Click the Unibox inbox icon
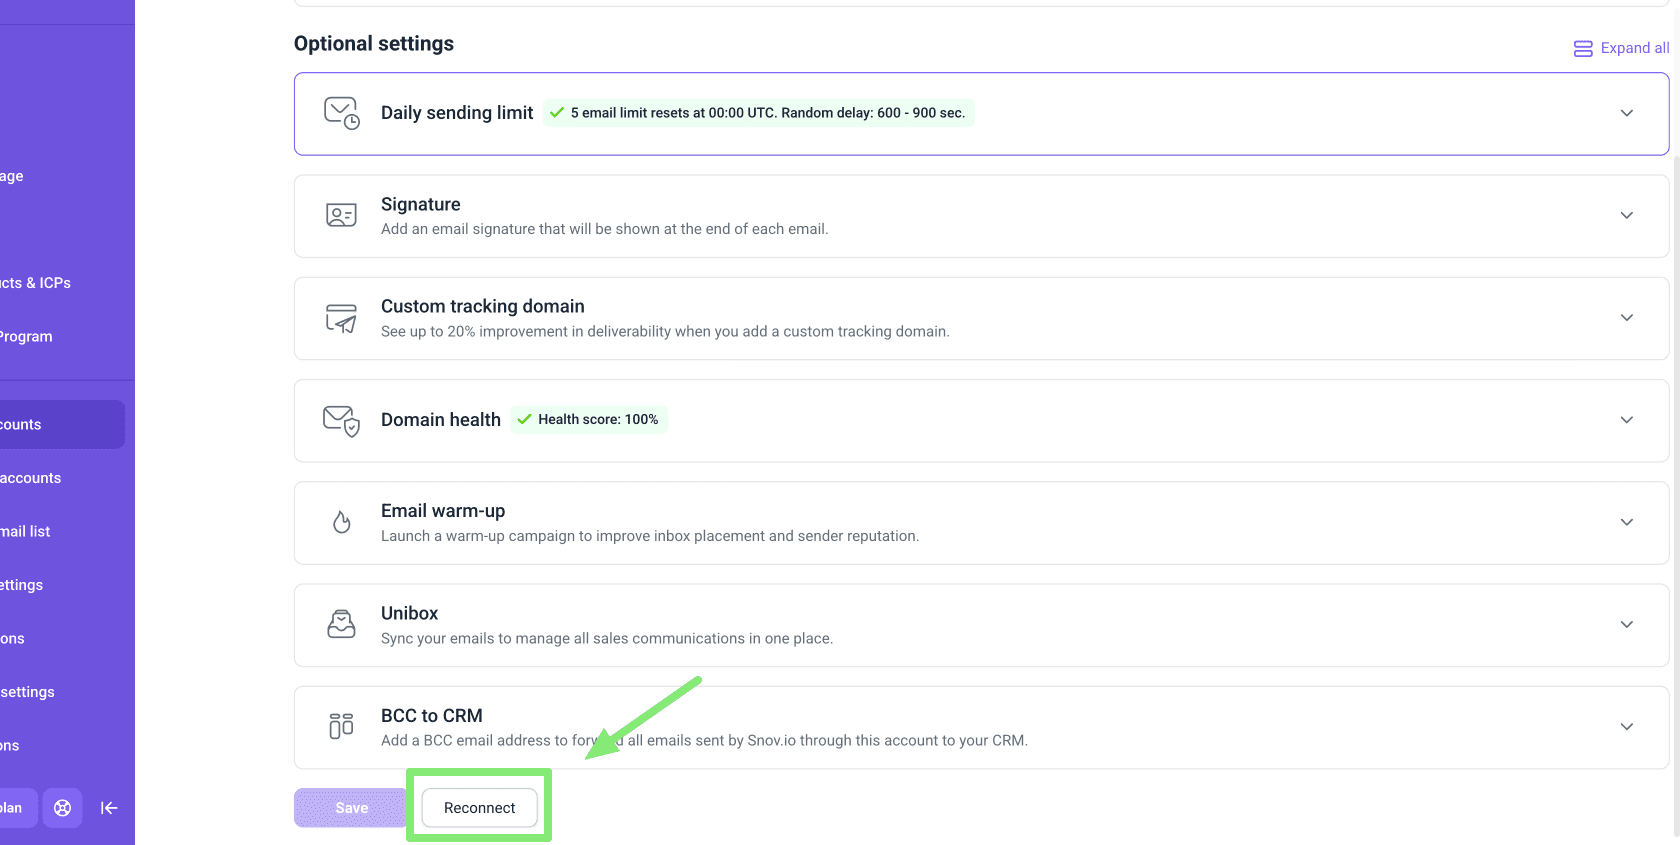Image resolution: width=1680 pixels, height=845 pixels. 341,624
